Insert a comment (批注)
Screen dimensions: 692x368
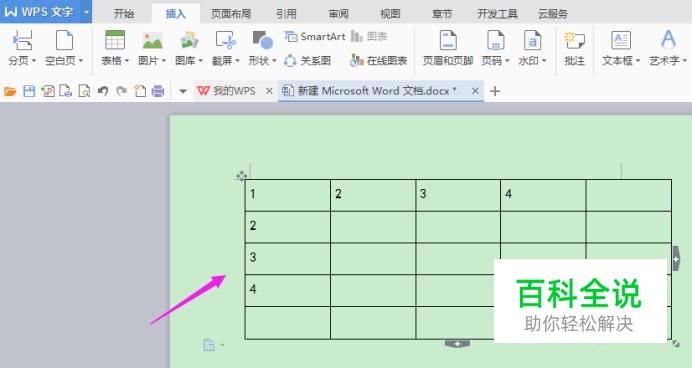574,48
